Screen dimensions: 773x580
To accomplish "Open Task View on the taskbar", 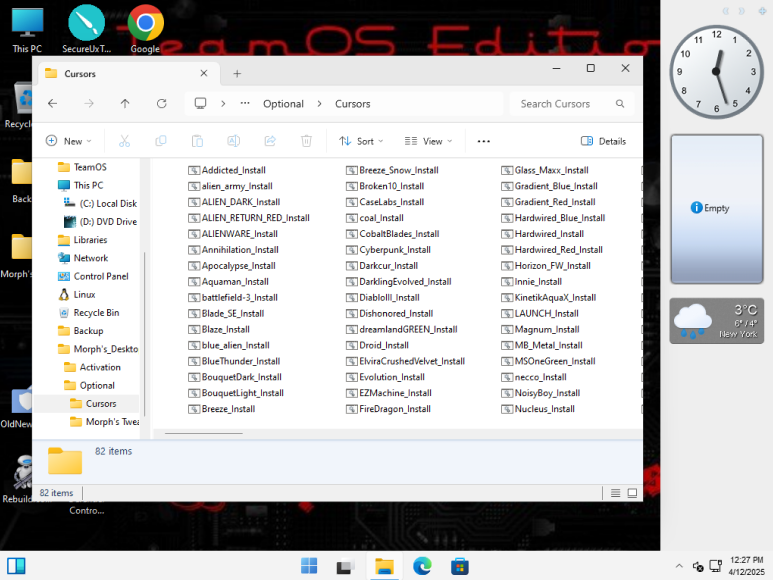I will (346, 566).
